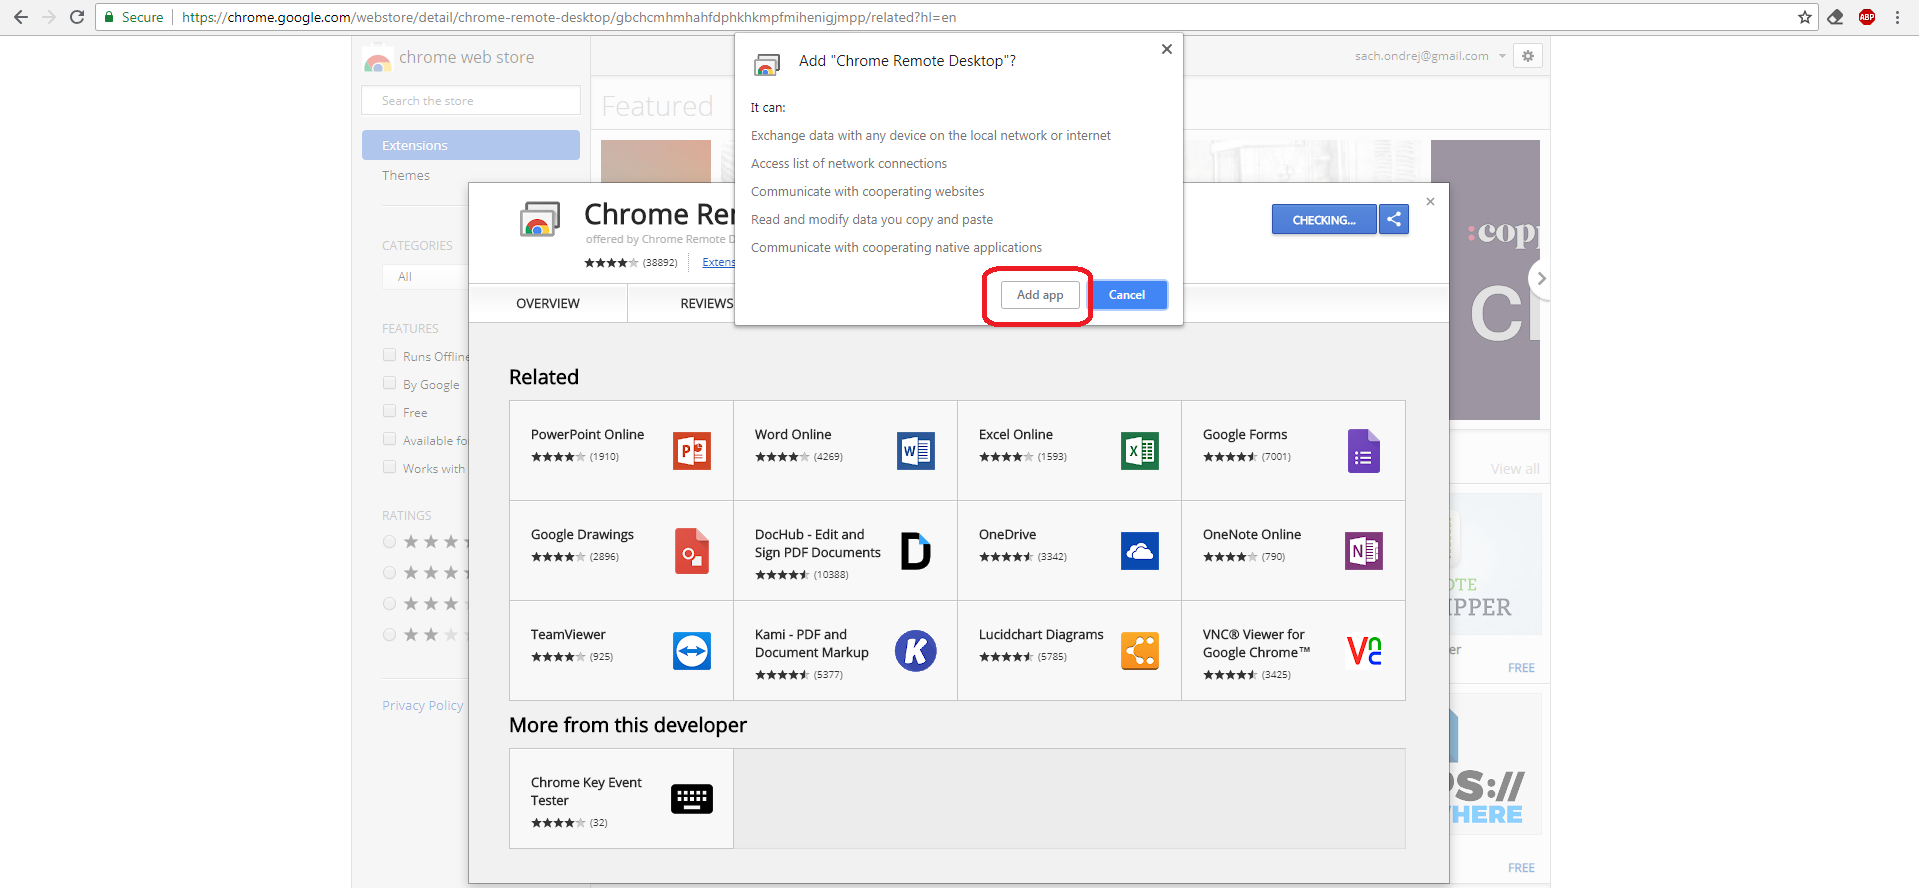The width and height of the screenshot is (1921, 888).
Task: Confirm installation with Add app button
Action: pyautogui.click(x=1039, y=295)
